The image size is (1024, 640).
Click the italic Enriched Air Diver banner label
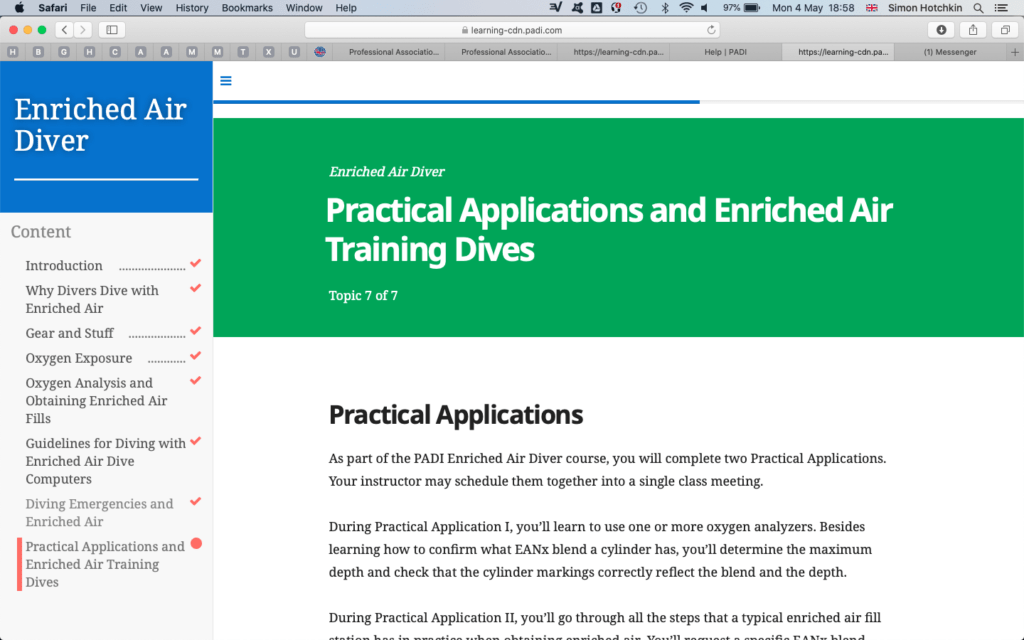(x=387, y=172)
